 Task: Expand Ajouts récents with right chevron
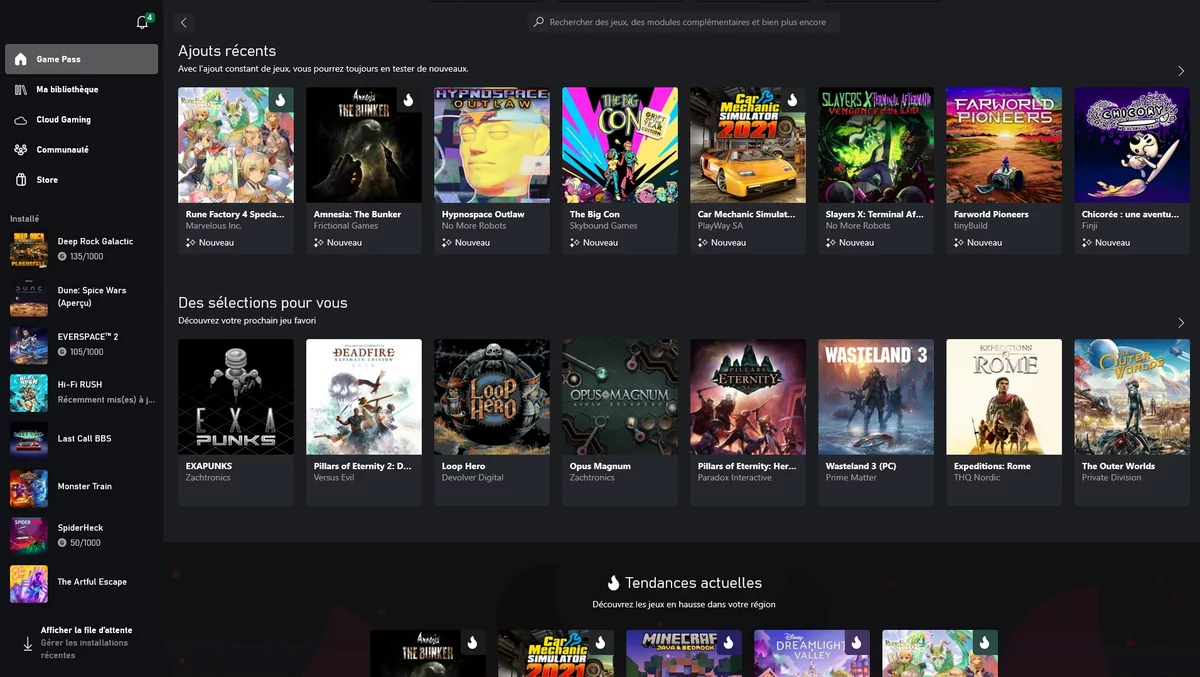[1181, 71]
